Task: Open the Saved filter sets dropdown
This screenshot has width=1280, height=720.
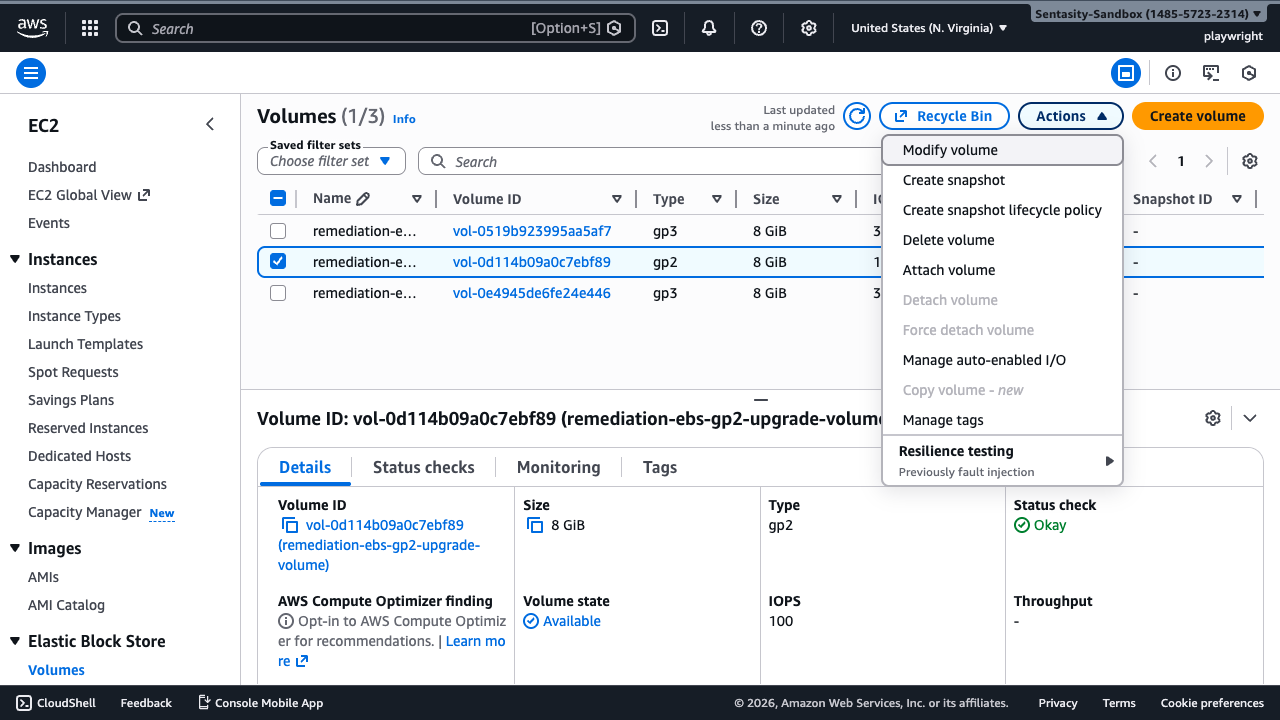Action: coord(331,161)
